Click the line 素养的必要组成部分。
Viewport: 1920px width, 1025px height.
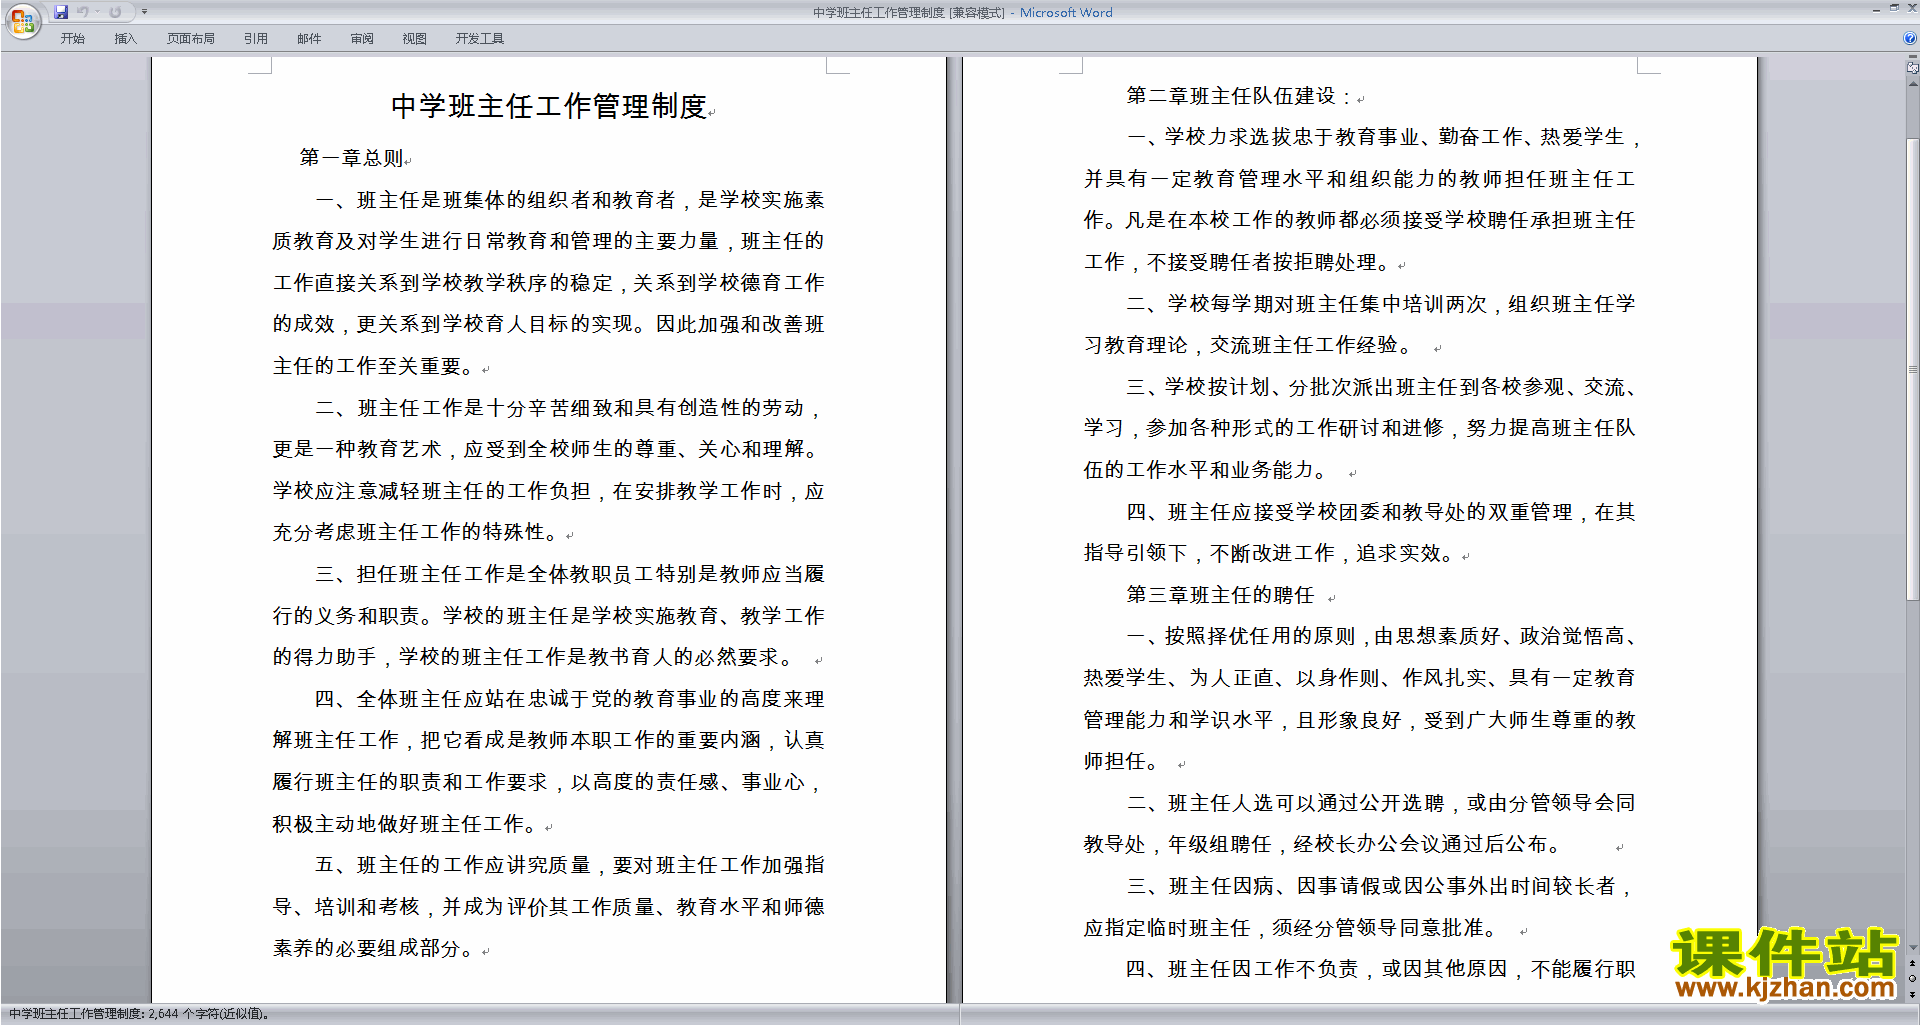pos(377,948)
